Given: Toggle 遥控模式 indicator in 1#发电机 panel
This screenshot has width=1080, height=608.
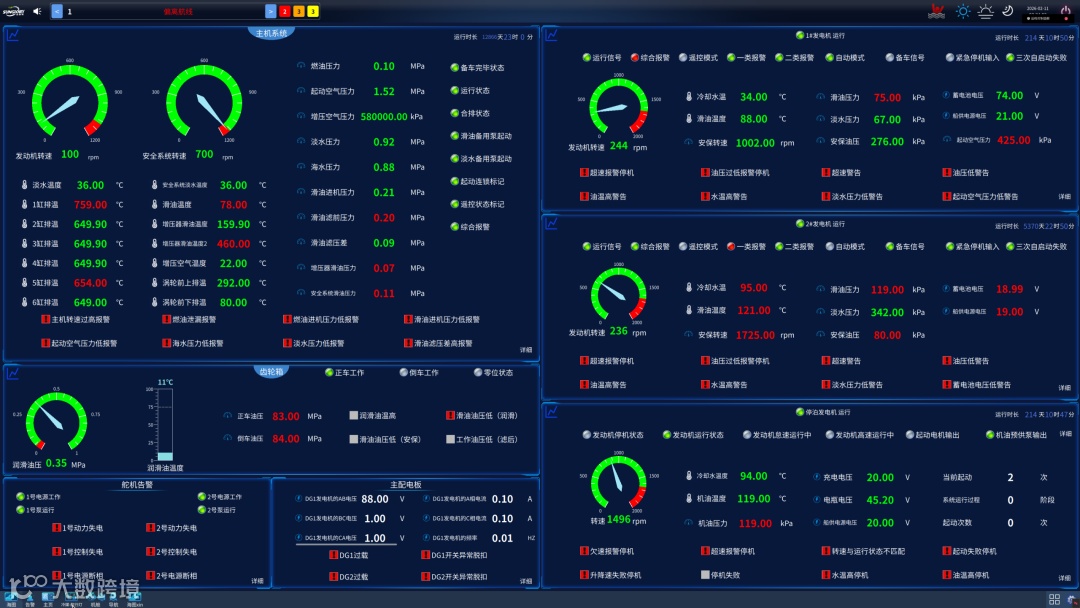Looking at the screenshot, I should pyautogui.click(x=698, y=57).
